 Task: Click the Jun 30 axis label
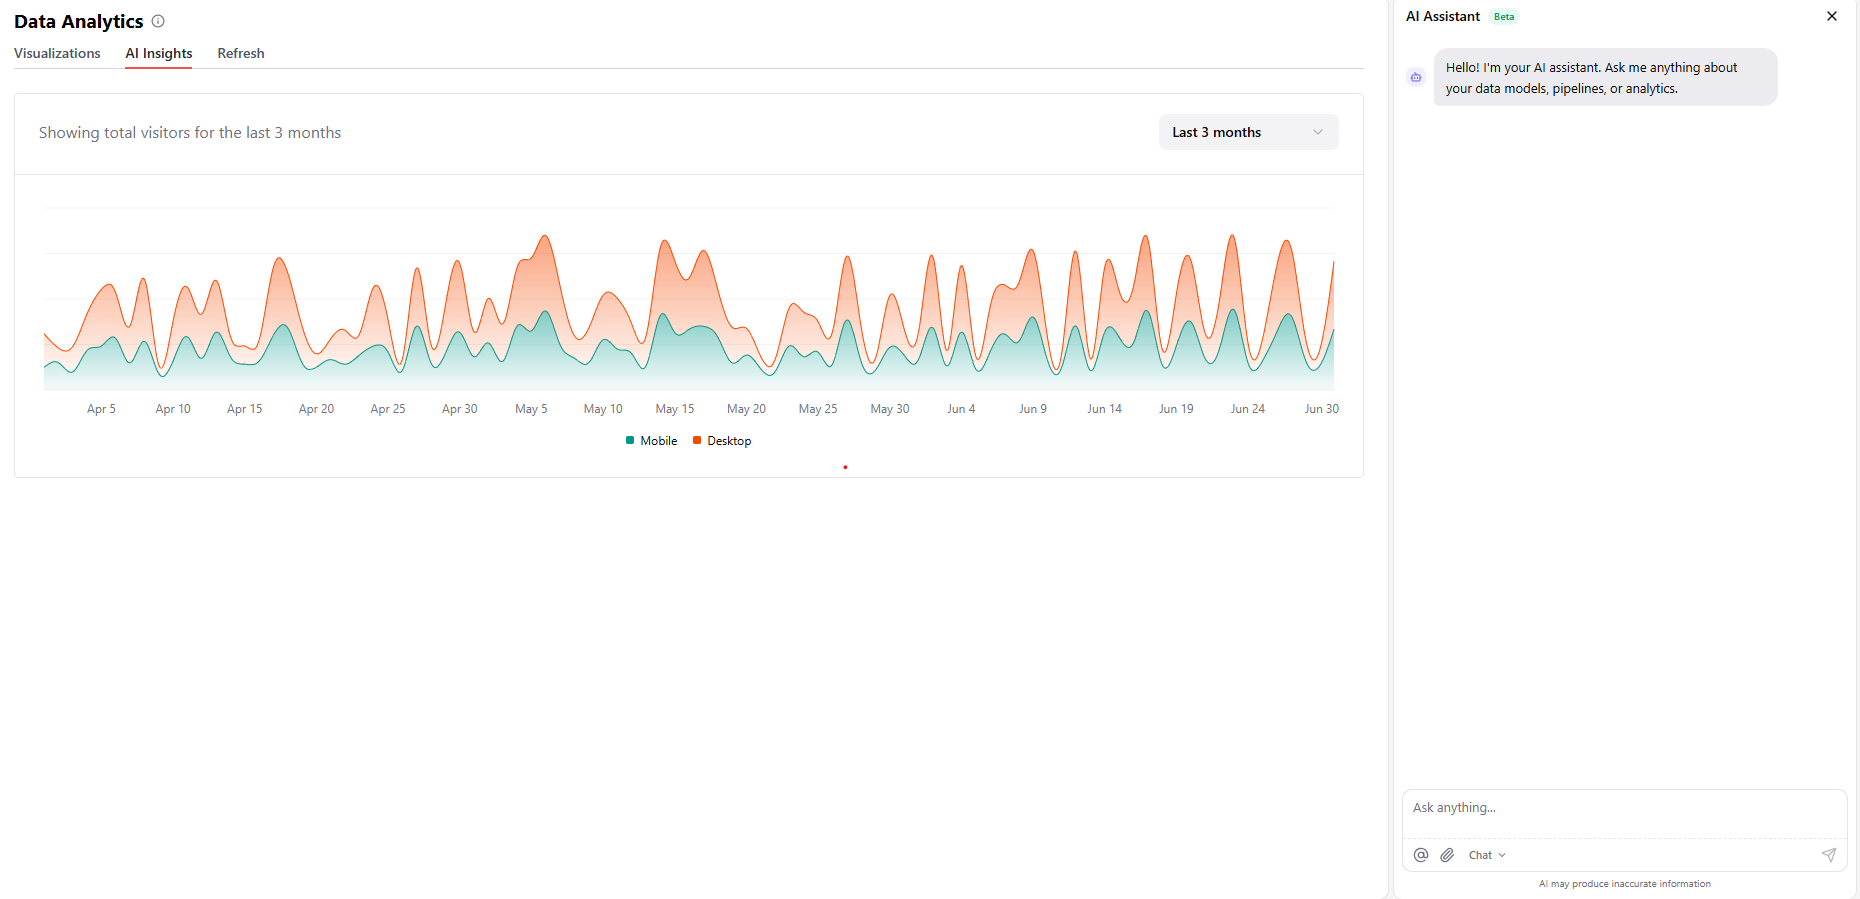(x=1322, y=409)
